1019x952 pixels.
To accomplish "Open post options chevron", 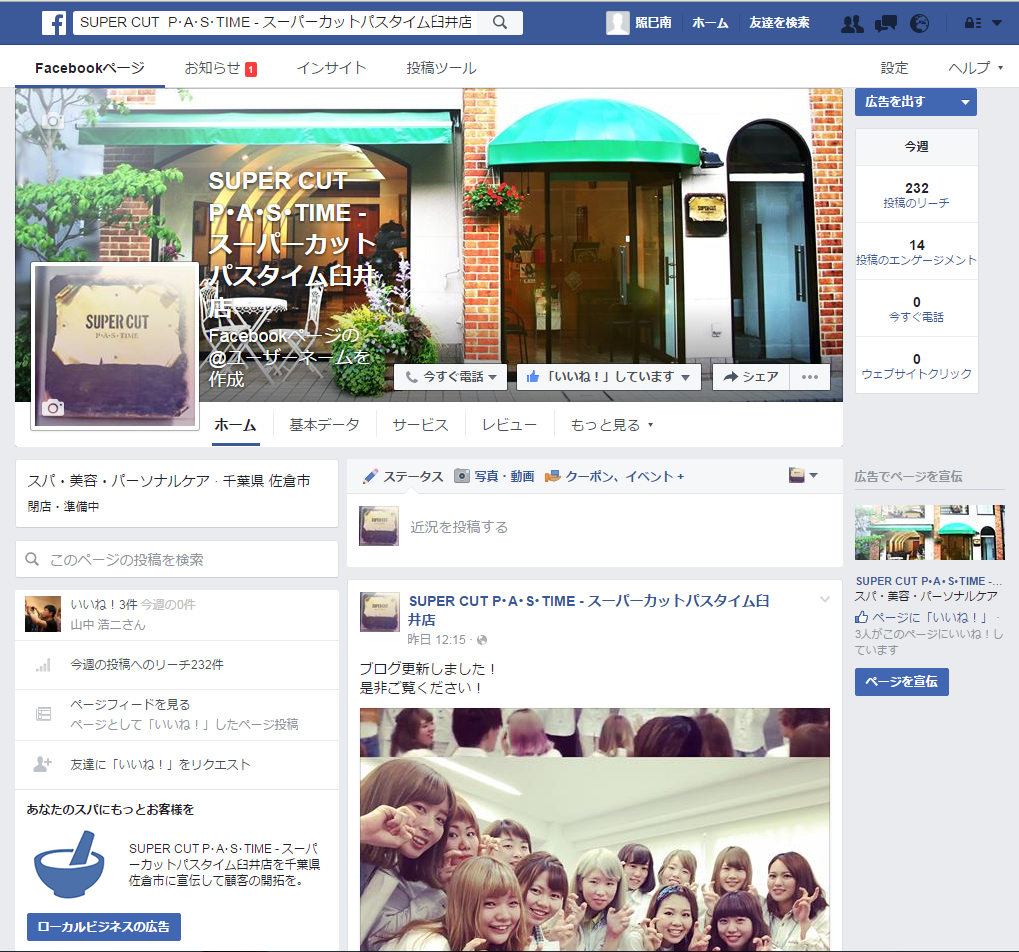I will pos(825,600).
